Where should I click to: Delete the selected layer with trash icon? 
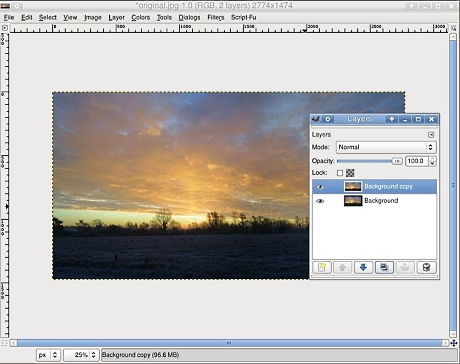426,267
